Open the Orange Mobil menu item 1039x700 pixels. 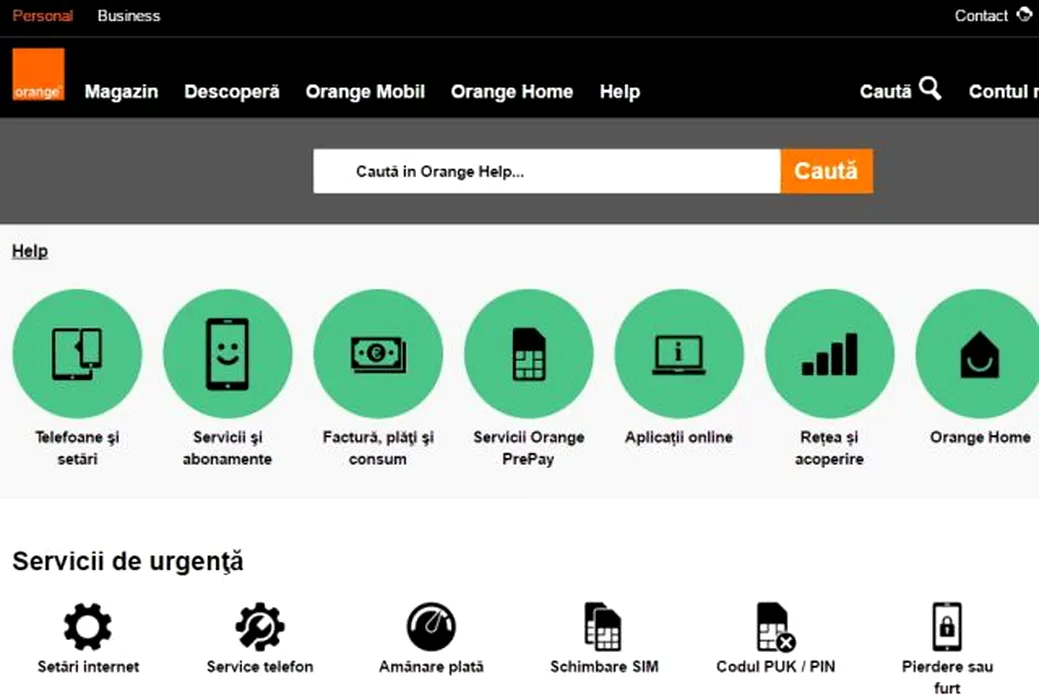point(365,91)
